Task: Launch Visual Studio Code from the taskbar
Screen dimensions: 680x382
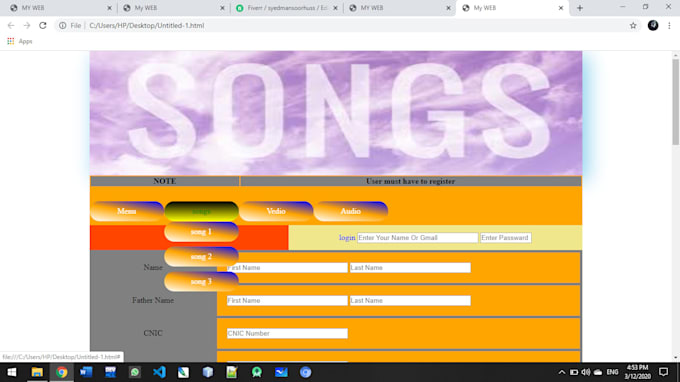Action: (159, 372)
